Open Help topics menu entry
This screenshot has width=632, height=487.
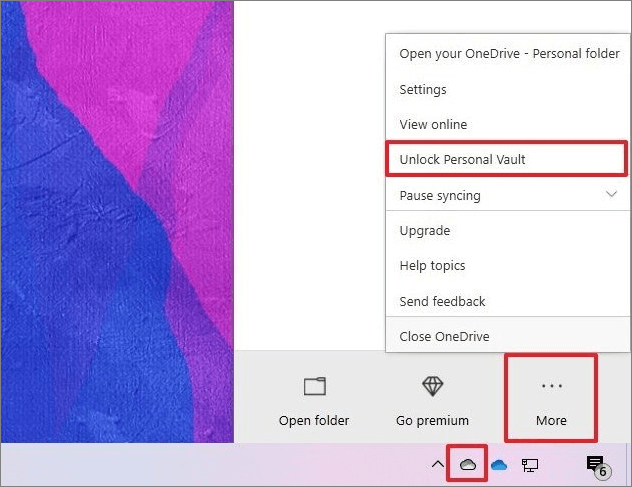coord(509,266)
